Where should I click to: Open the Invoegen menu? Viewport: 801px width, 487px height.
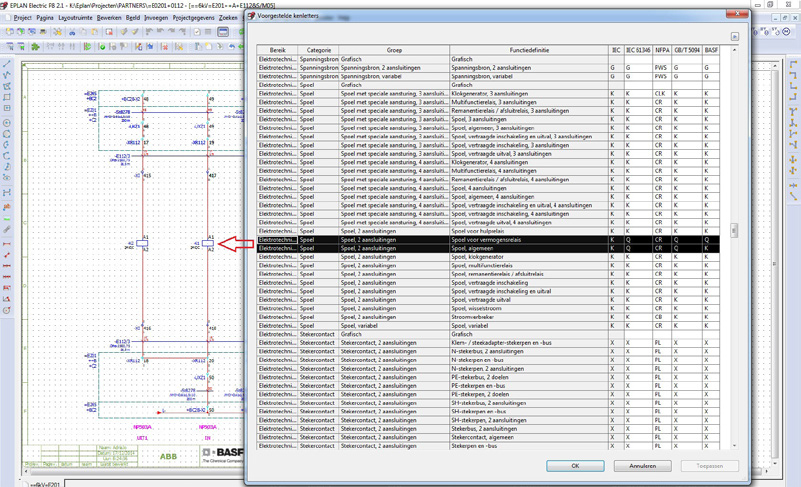pyautogui.click(x=156, y=18)
